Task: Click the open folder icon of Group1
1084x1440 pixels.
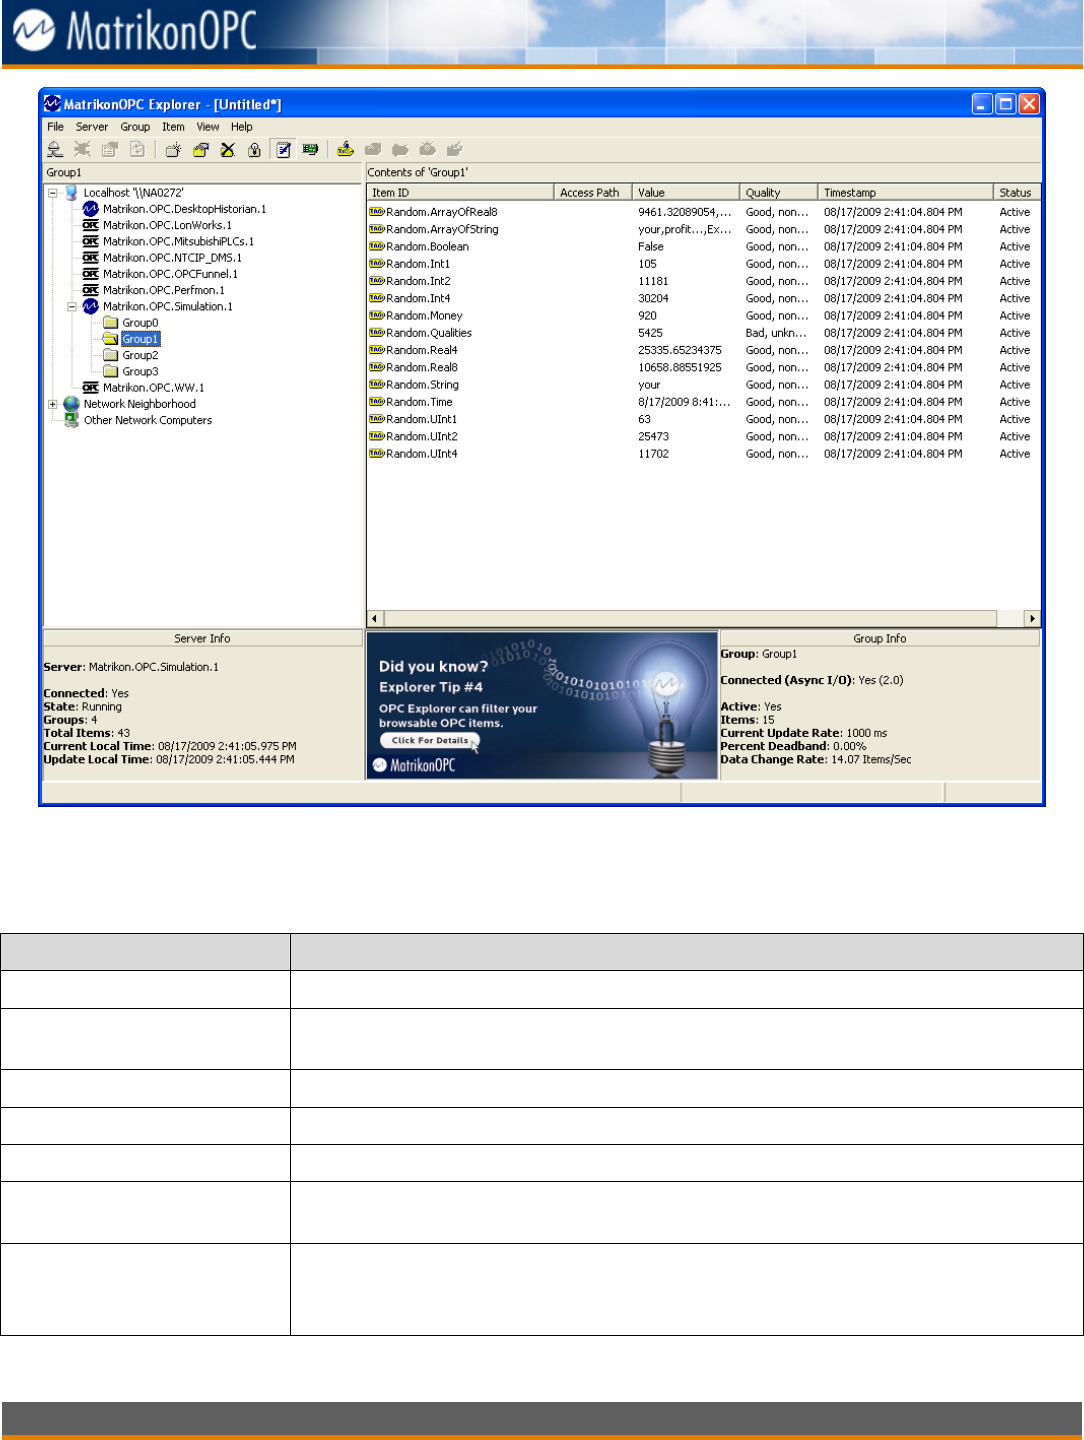Action: pyautogui.click(x=111, y=338)
